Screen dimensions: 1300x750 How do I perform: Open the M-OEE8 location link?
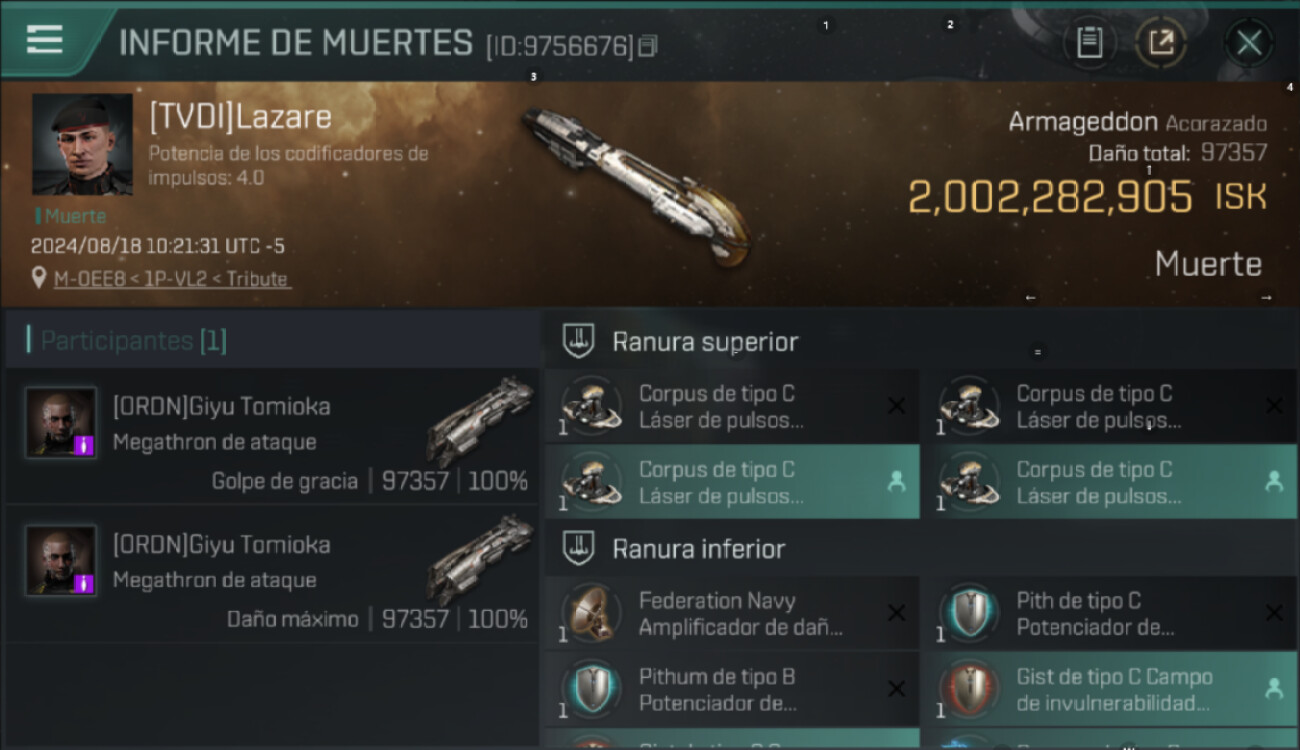click(172, 279)
